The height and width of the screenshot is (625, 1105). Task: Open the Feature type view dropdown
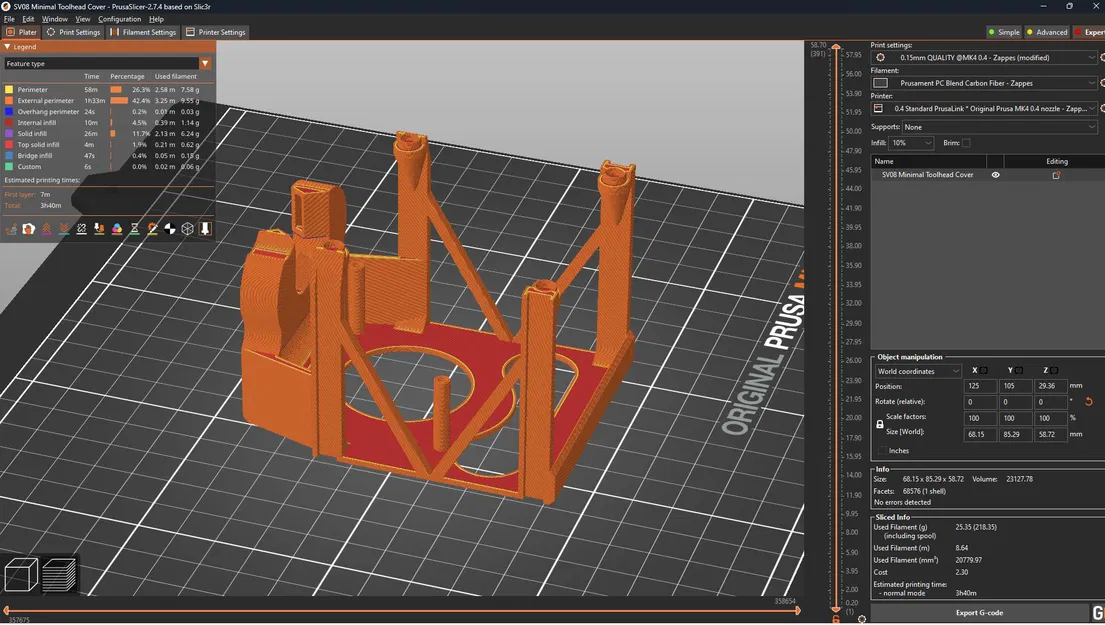point(108,63)
